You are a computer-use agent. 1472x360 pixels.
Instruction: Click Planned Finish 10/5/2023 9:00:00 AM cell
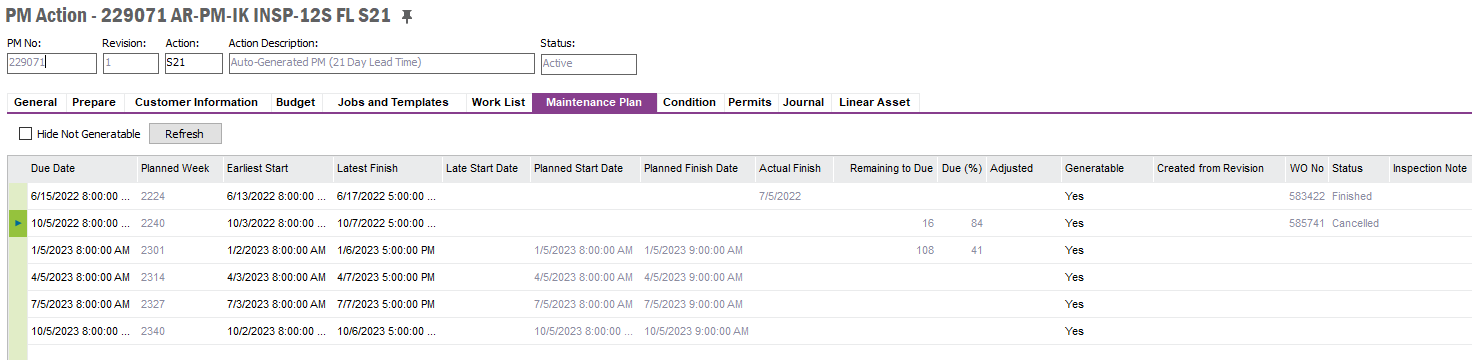pyautogui.click(x=698, y=331)
